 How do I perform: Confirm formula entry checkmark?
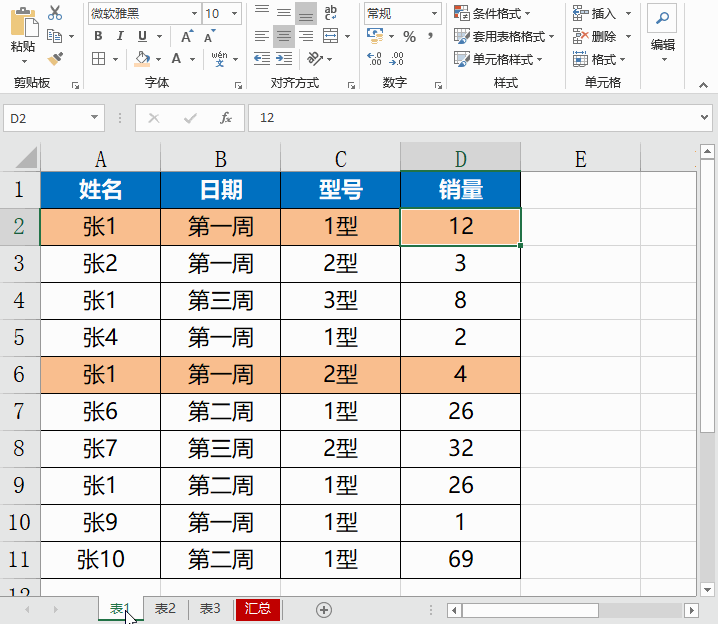point(190,118)
